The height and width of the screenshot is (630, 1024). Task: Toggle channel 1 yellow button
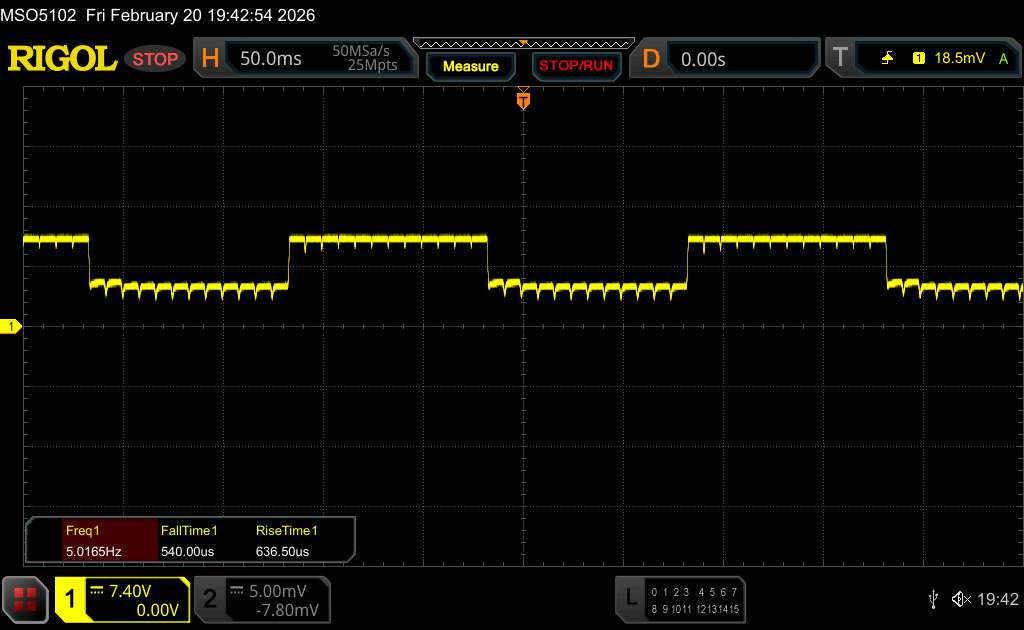click(71, 599)
